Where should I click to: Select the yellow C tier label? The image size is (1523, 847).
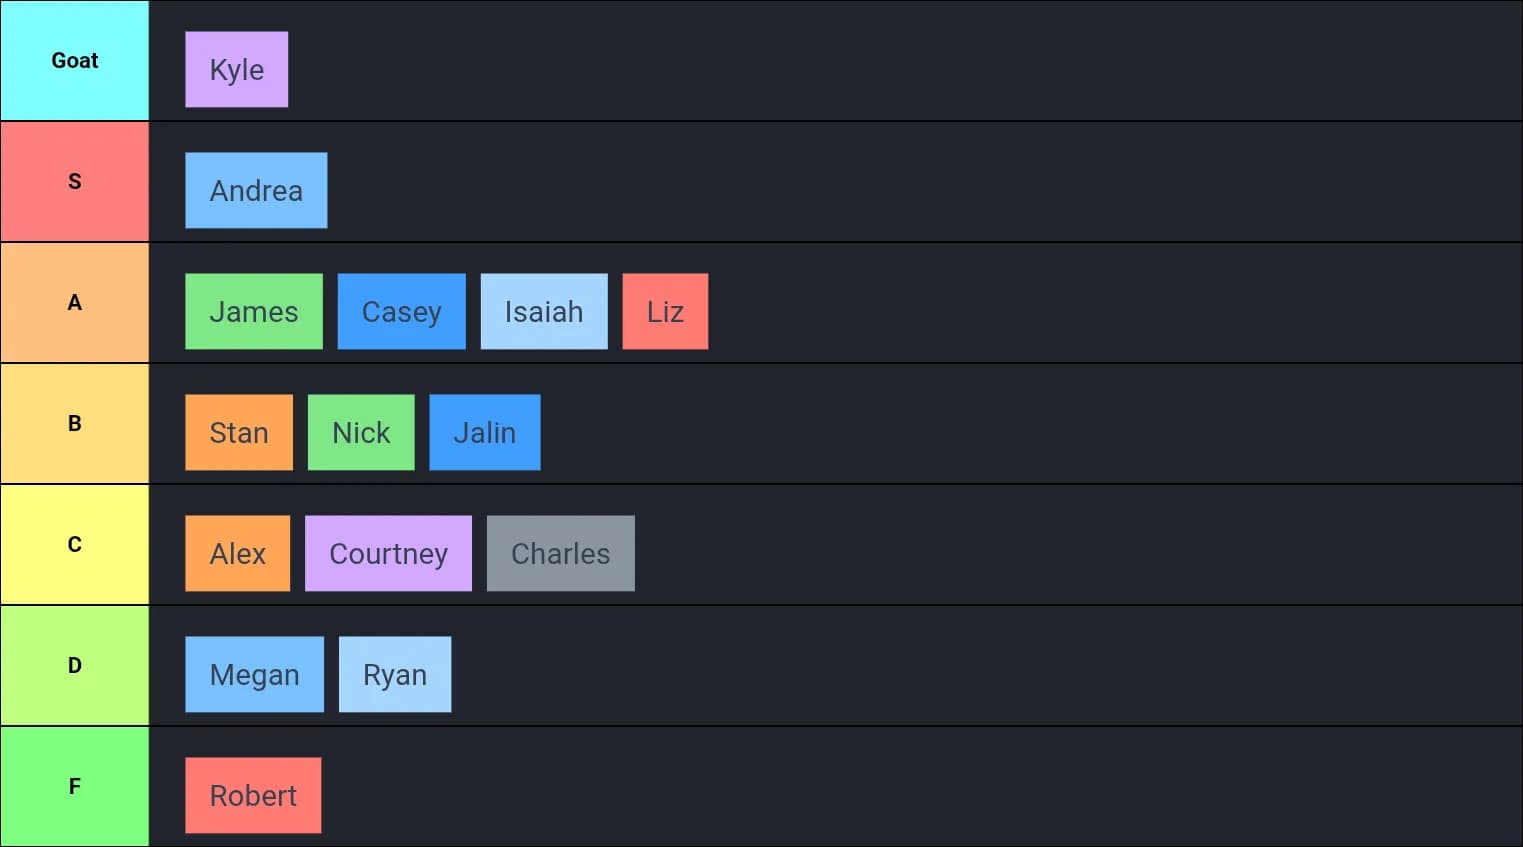(75, 544)
